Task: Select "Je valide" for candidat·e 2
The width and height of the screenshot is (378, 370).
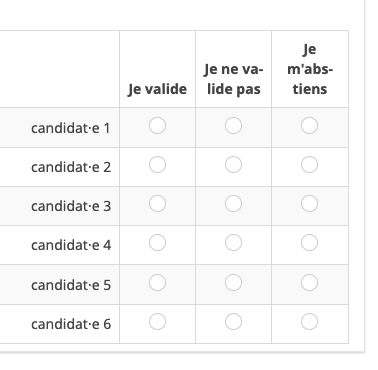Action: coord(157,165)
